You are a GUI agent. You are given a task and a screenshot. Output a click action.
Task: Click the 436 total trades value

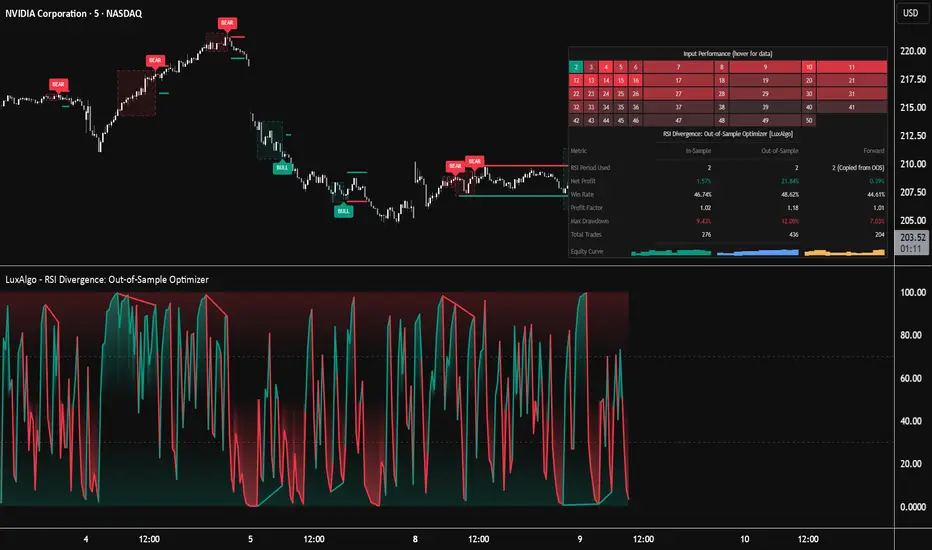coord(794,235)
